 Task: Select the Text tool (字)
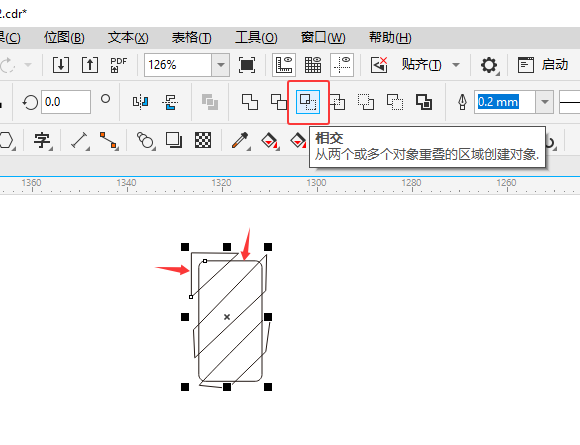click(42, 141)
